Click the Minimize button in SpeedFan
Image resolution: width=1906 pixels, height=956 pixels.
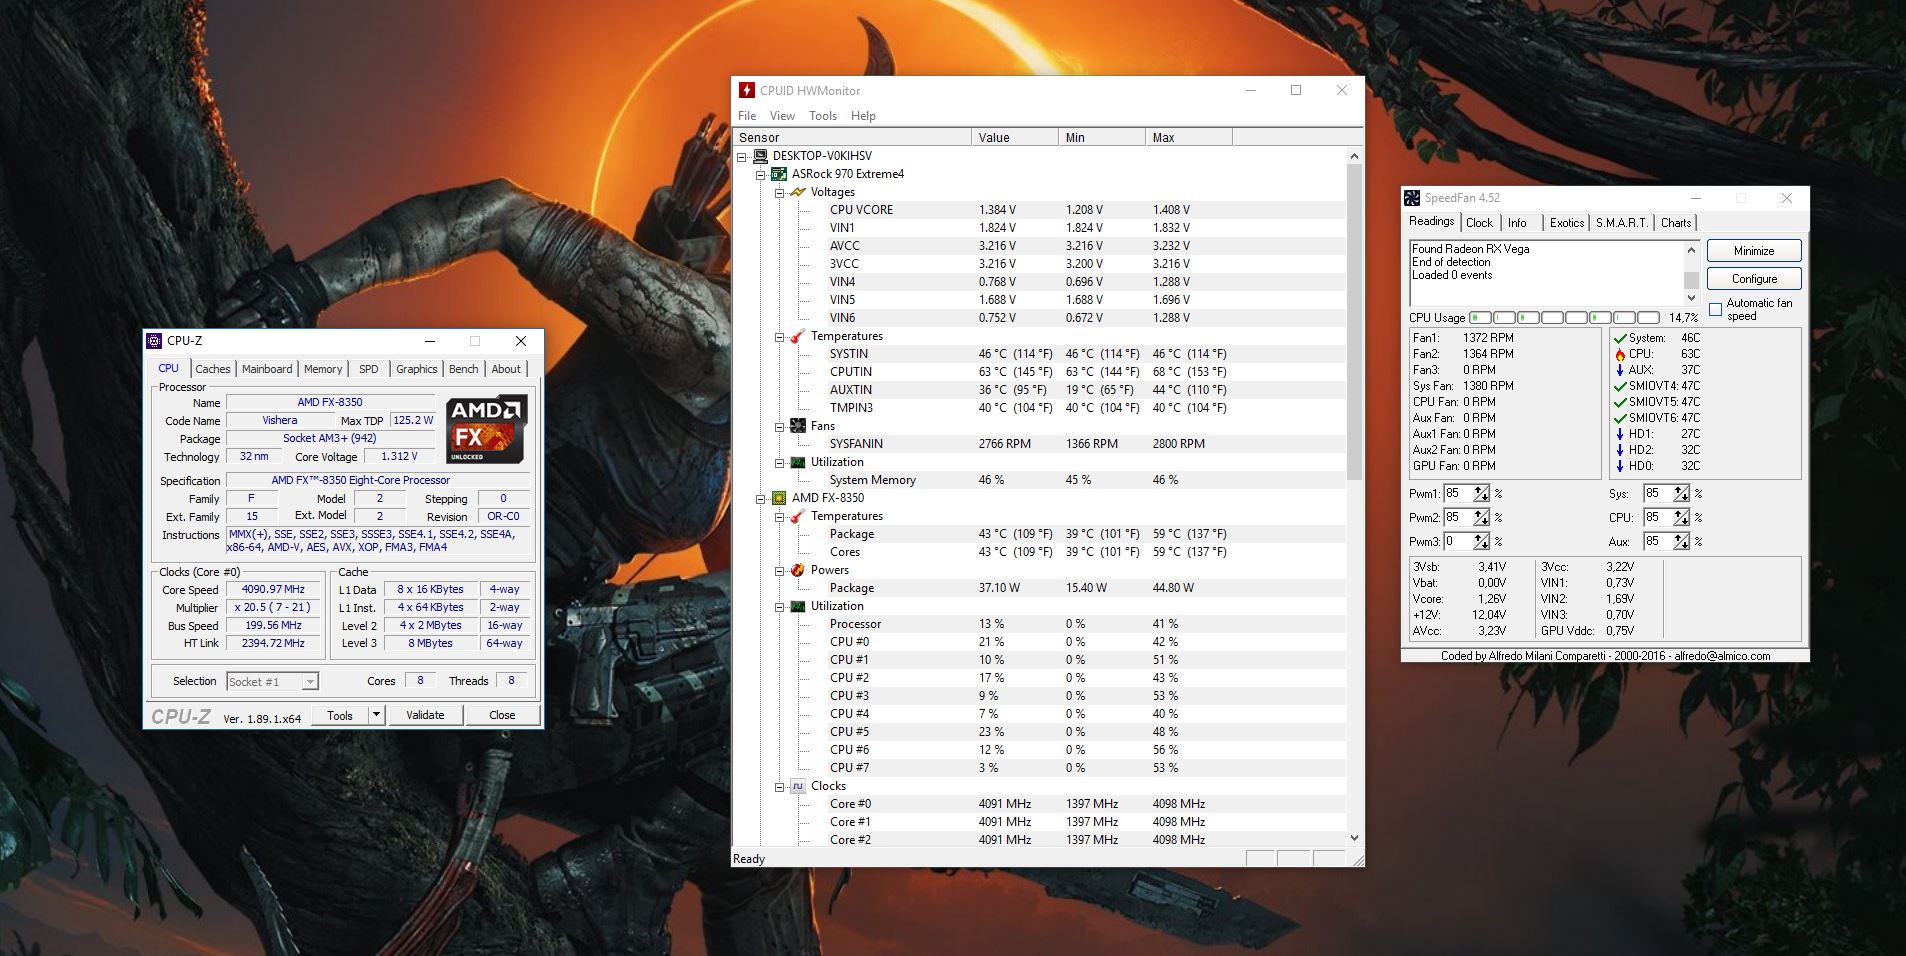(1754, 251)
